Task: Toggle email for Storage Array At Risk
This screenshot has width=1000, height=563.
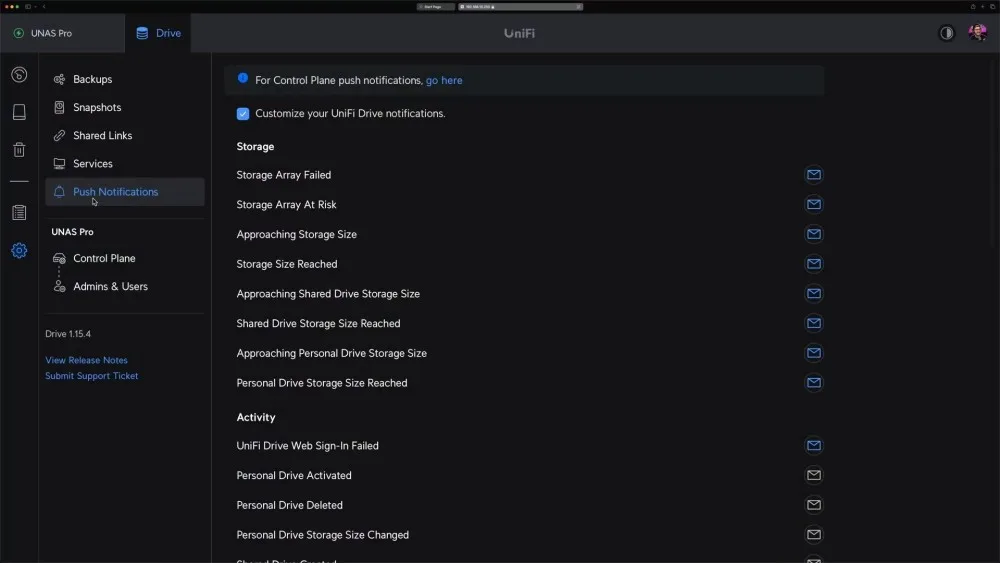Action: click(x=814, y=204)
